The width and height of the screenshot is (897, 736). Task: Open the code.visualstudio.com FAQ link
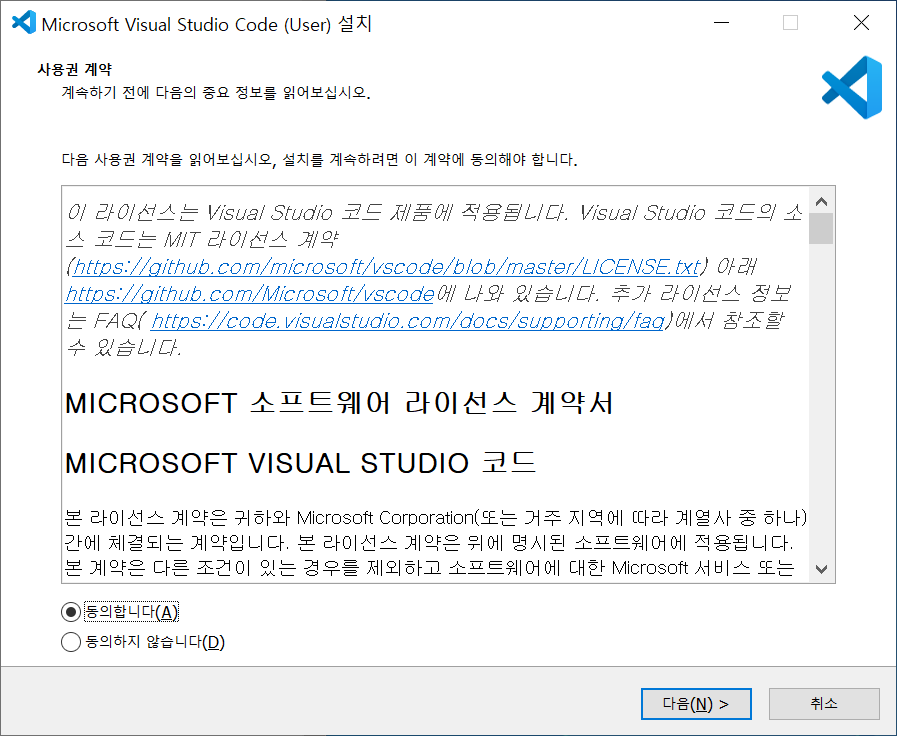click(408, 321)
